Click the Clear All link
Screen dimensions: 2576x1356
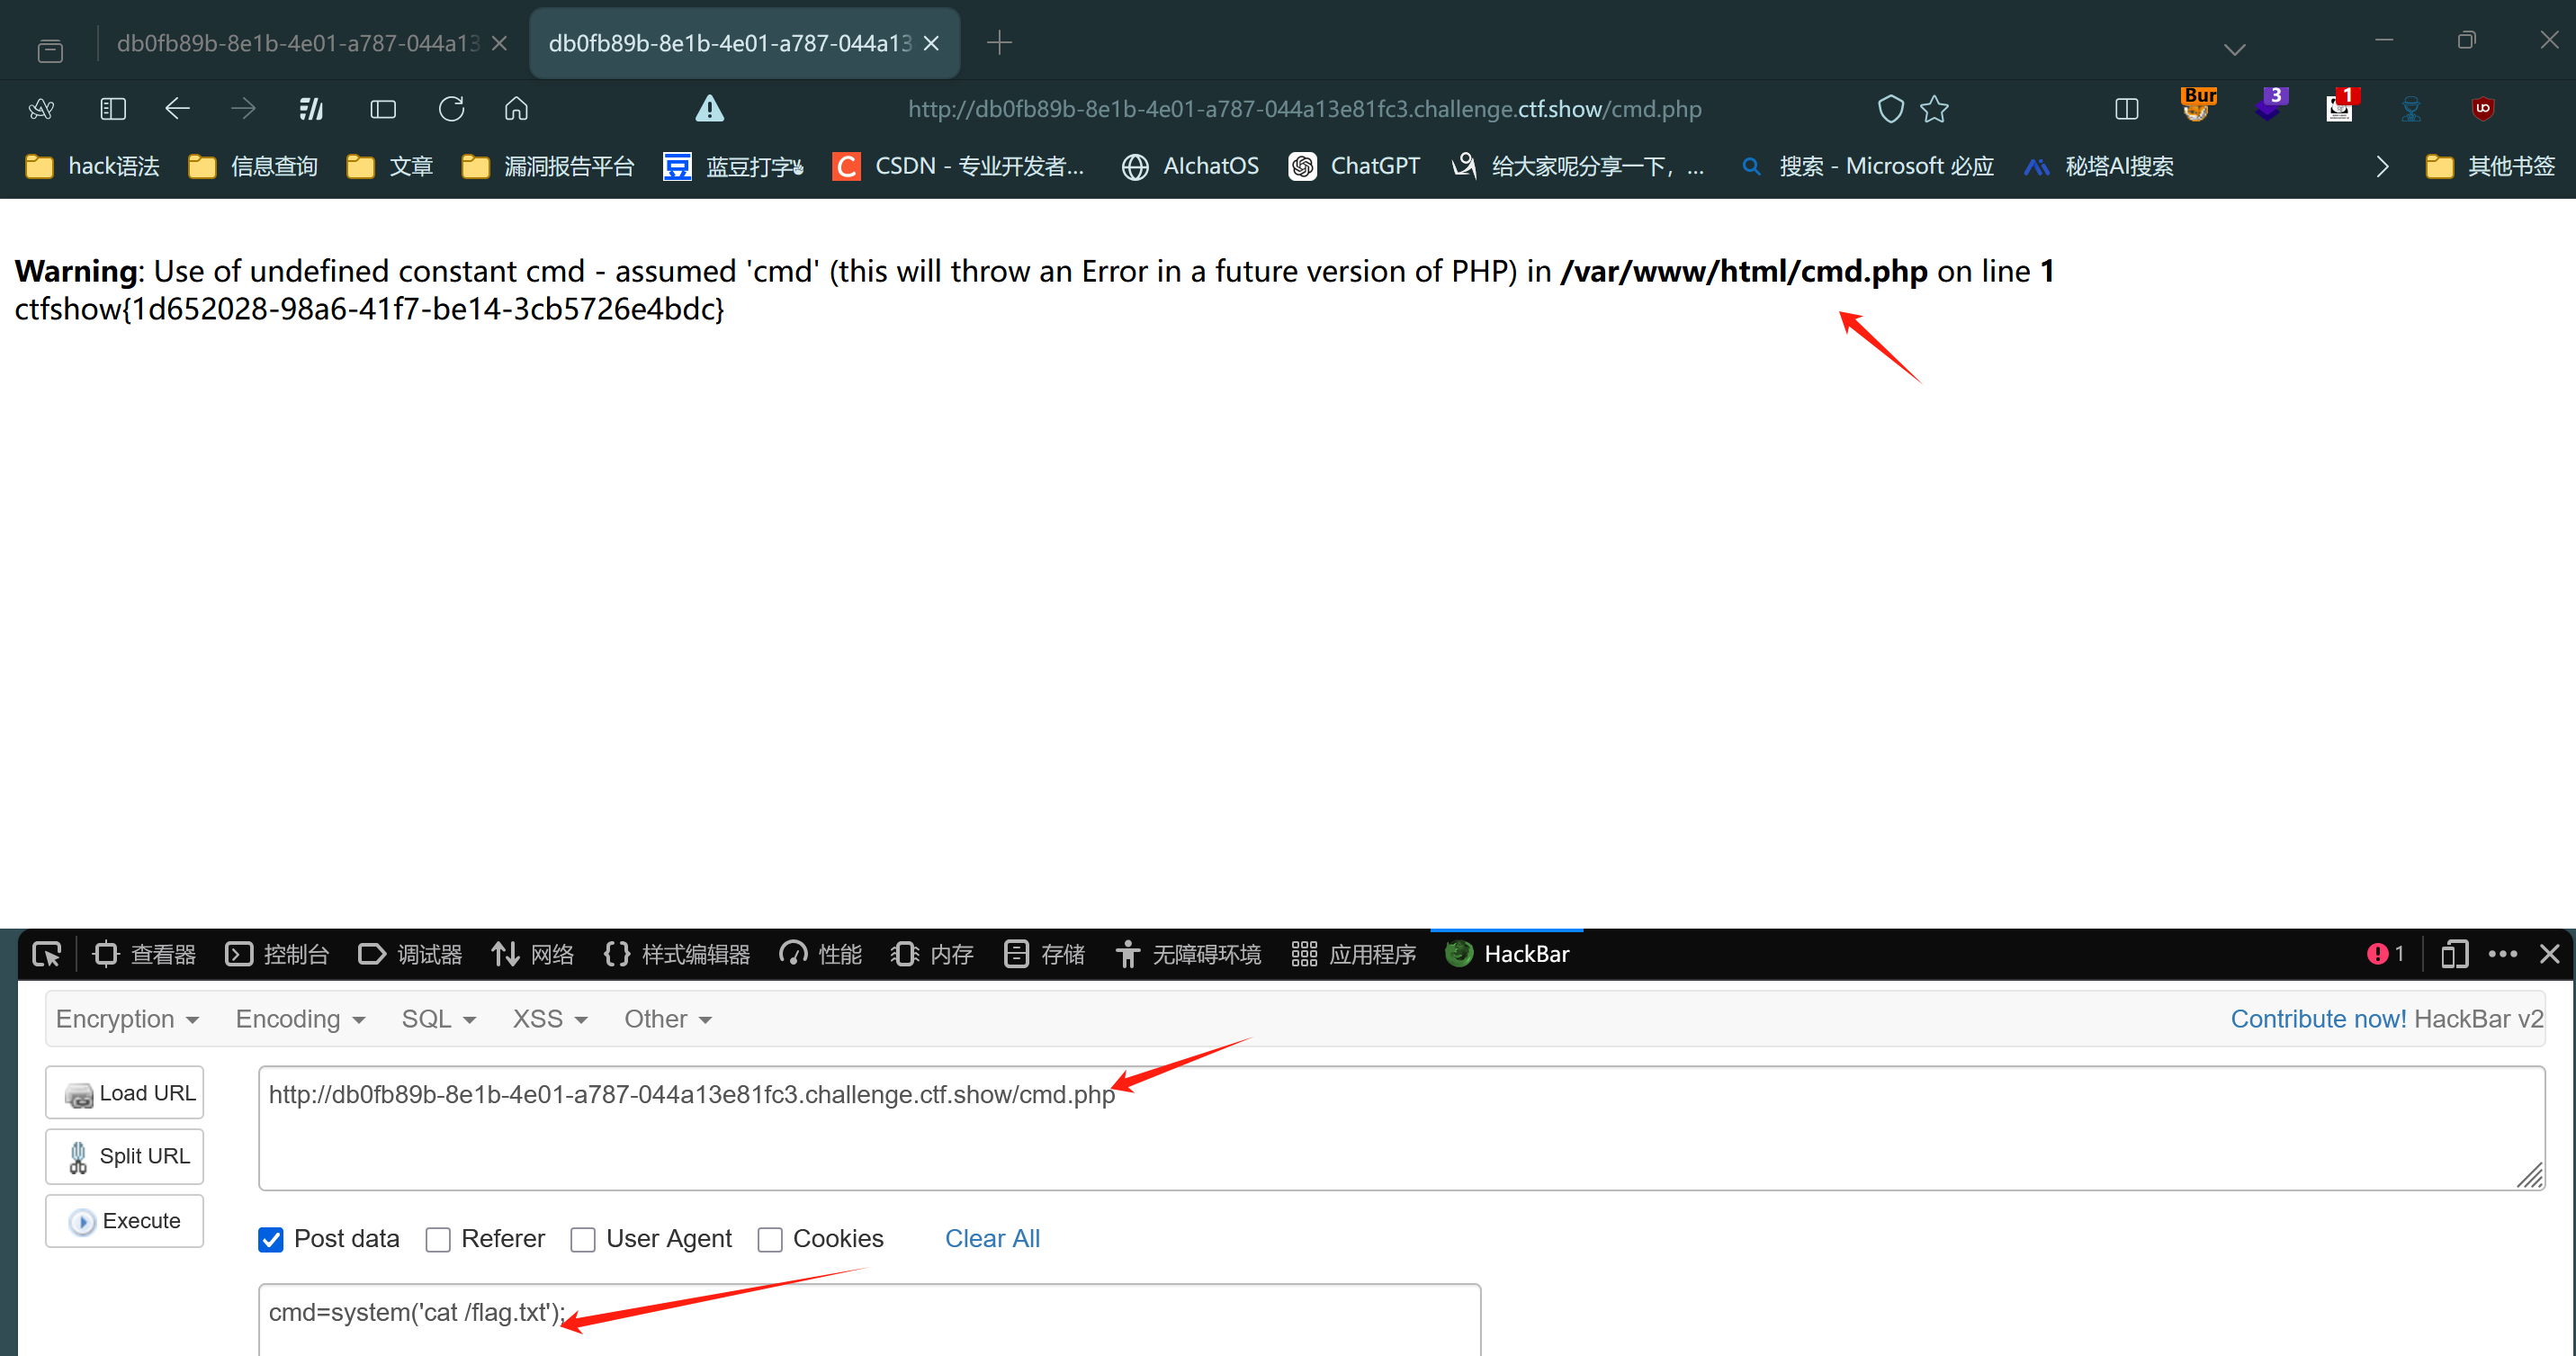[x=992, y=1238]
